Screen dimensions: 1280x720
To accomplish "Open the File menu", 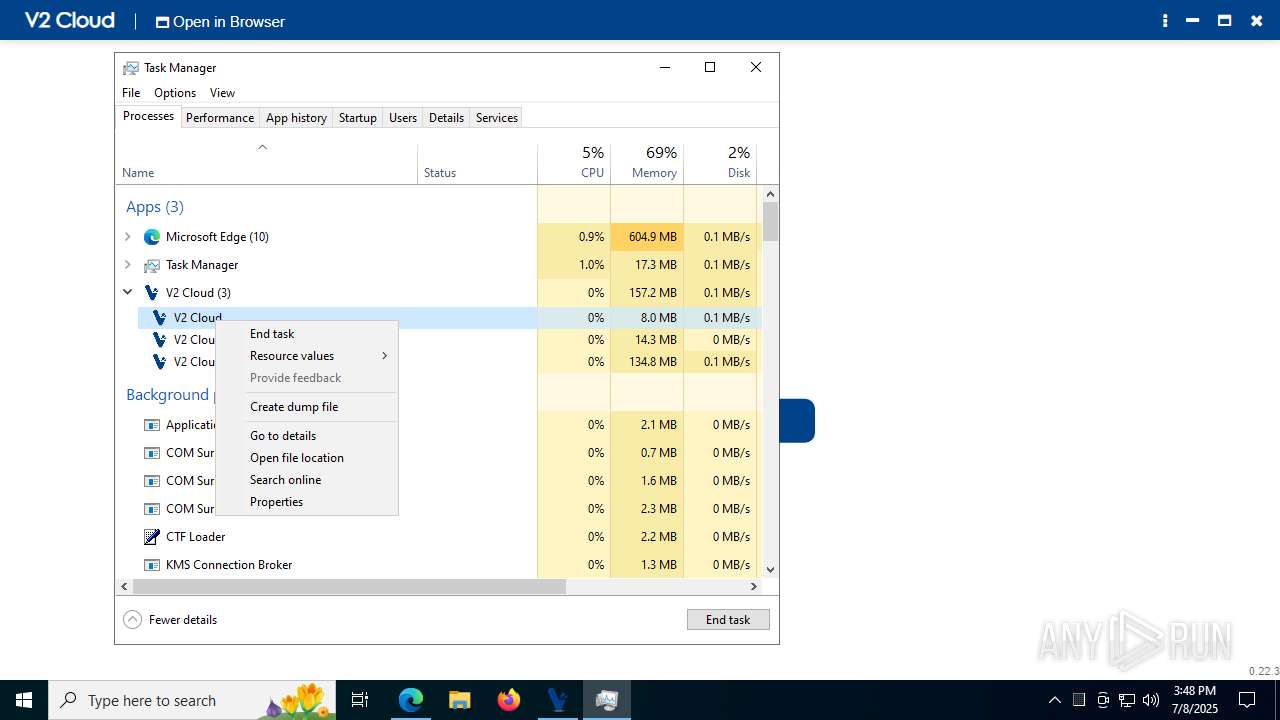I will coord(131,93).
